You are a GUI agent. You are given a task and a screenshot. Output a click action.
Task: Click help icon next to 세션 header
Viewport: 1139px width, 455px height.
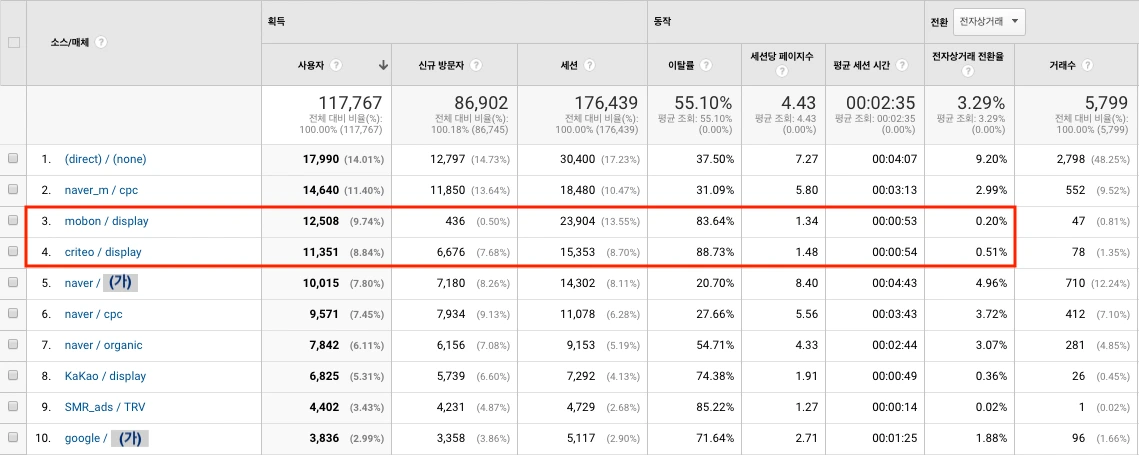tap(590, 65)
